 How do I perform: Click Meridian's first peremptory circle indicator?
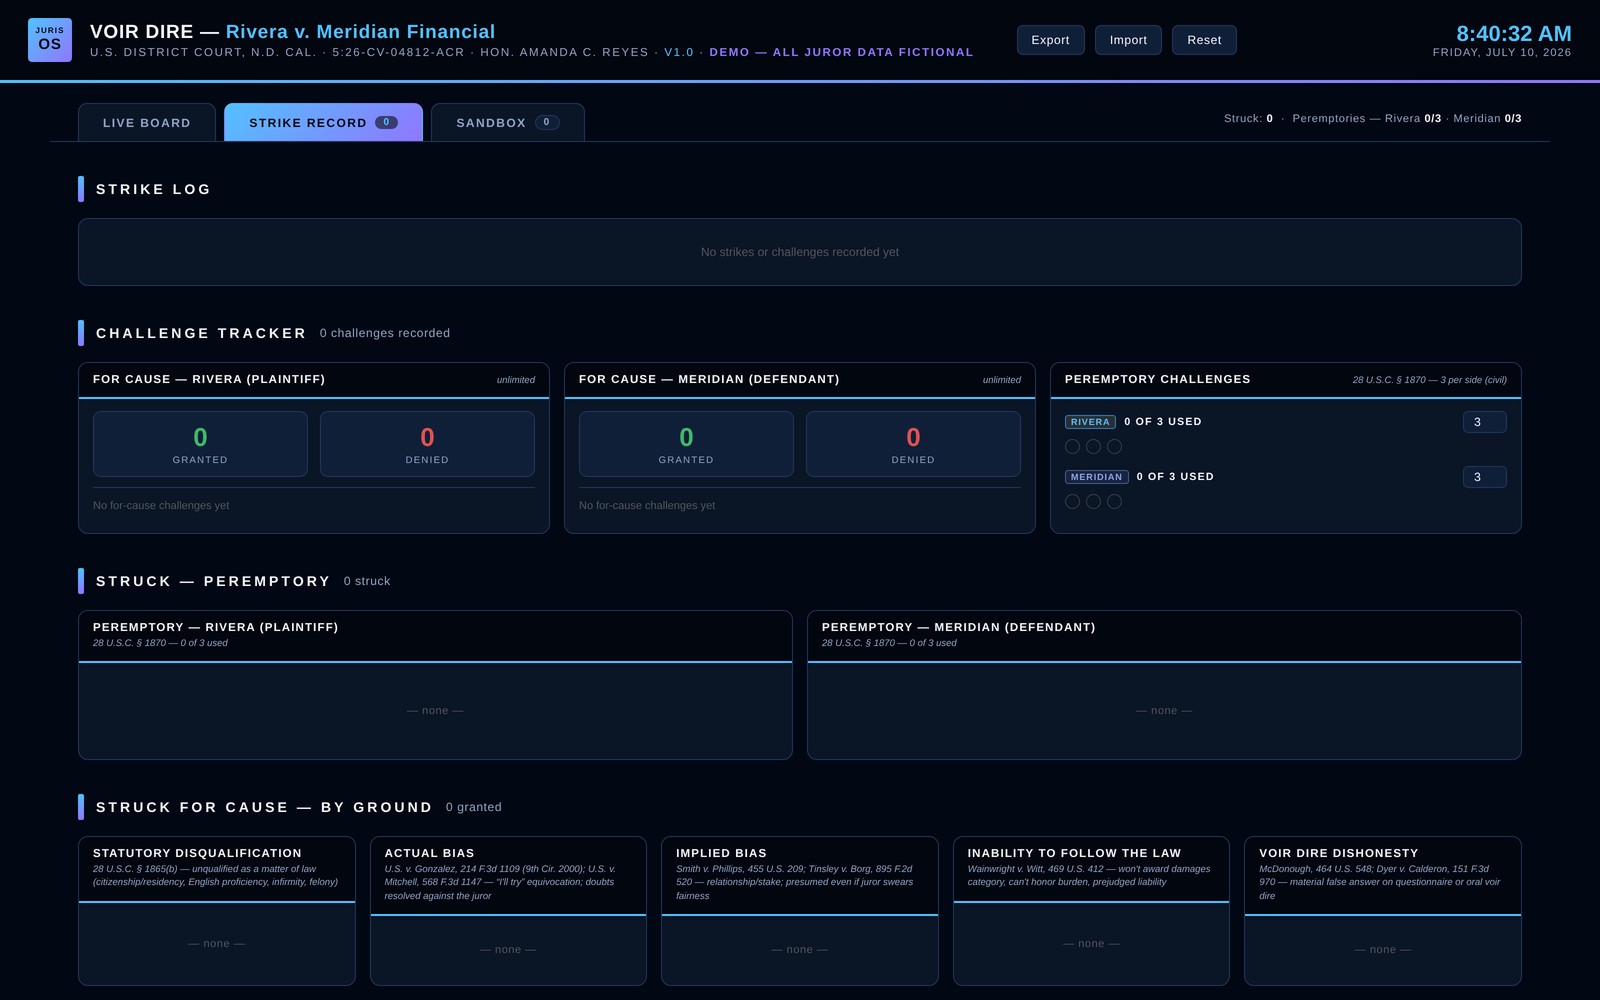point(1073,502)
